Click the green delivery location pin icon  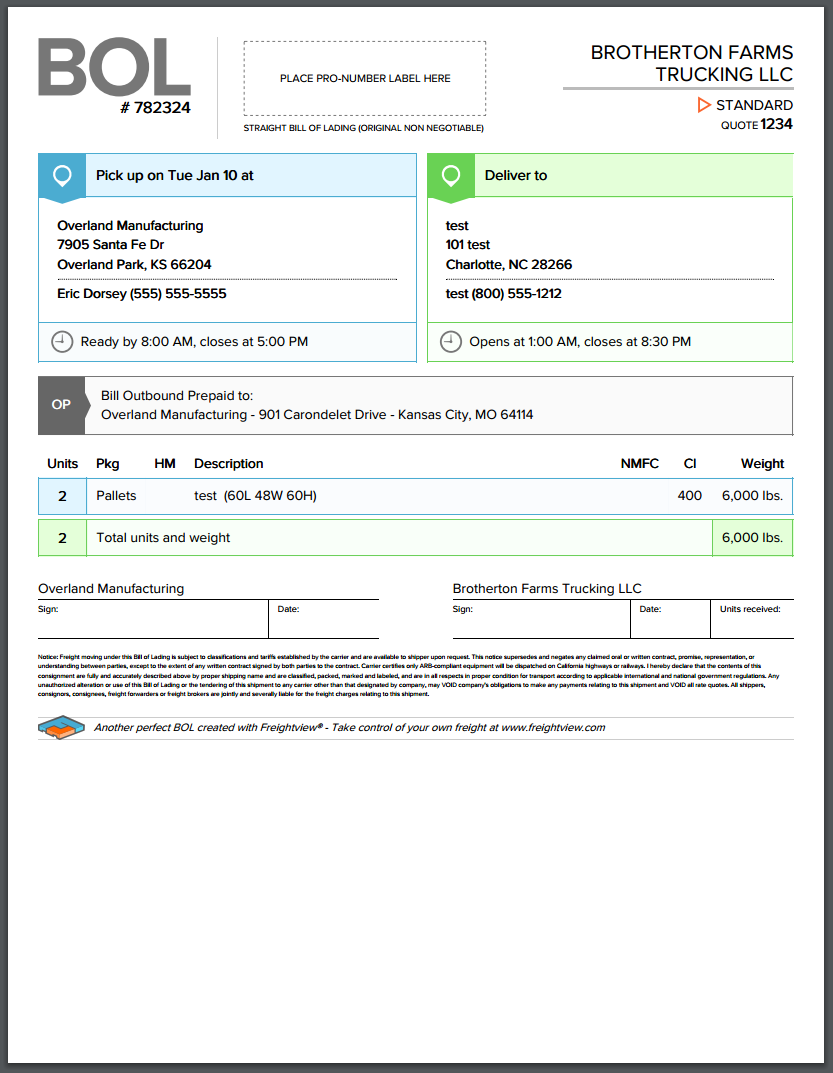point(451,176)
